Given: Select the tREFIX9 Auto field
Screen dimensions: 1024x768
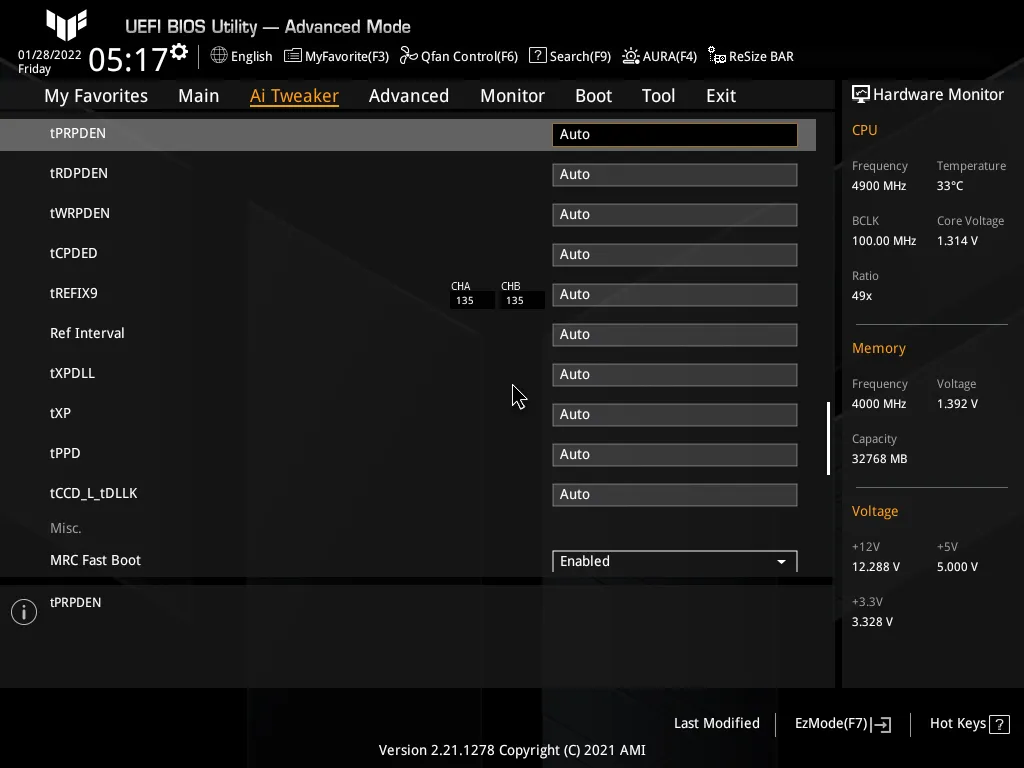Looking at the screenshot, I should (675, 295).
